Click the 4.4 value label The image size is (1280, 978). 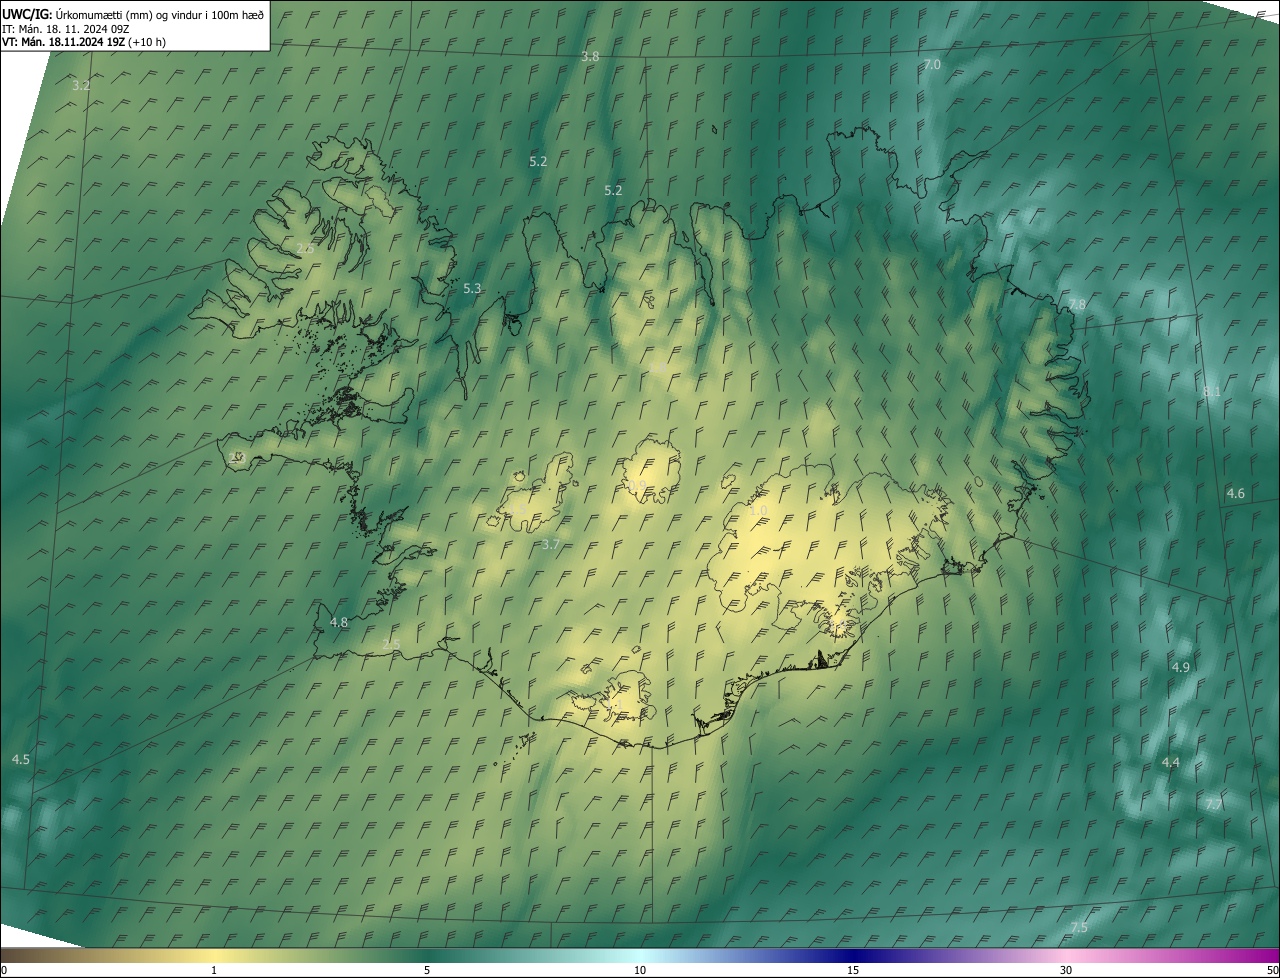point(1170,763)
